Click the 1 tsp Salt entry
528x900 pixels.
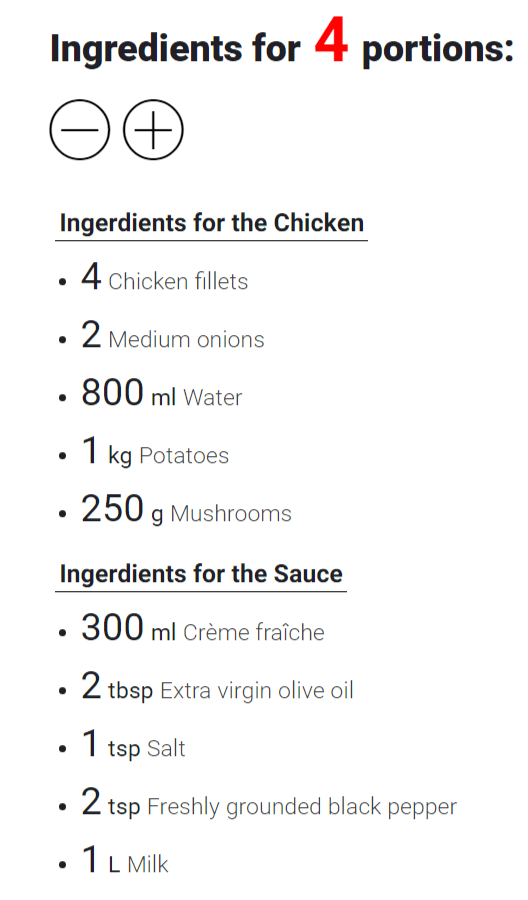pyautogui.click(x=133, y=745)
